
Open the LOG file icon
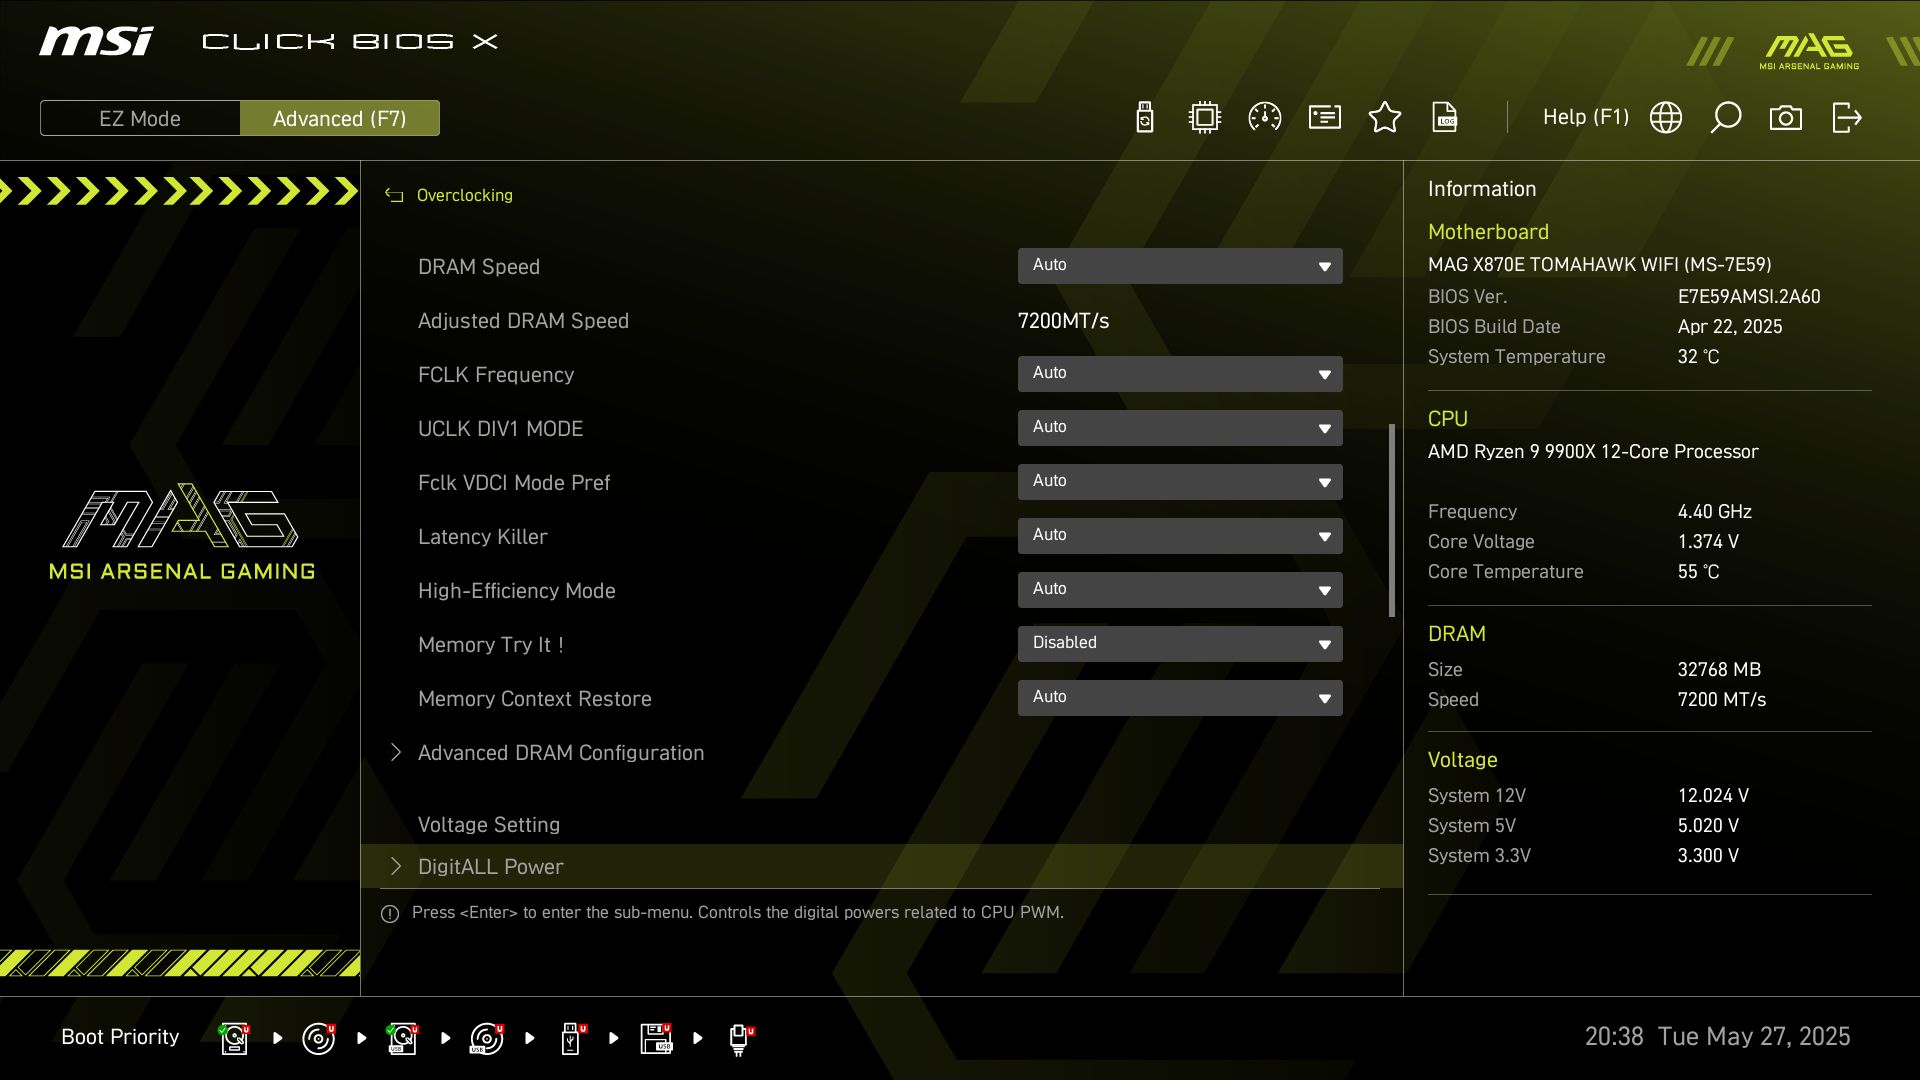[x=1445, y=118]
